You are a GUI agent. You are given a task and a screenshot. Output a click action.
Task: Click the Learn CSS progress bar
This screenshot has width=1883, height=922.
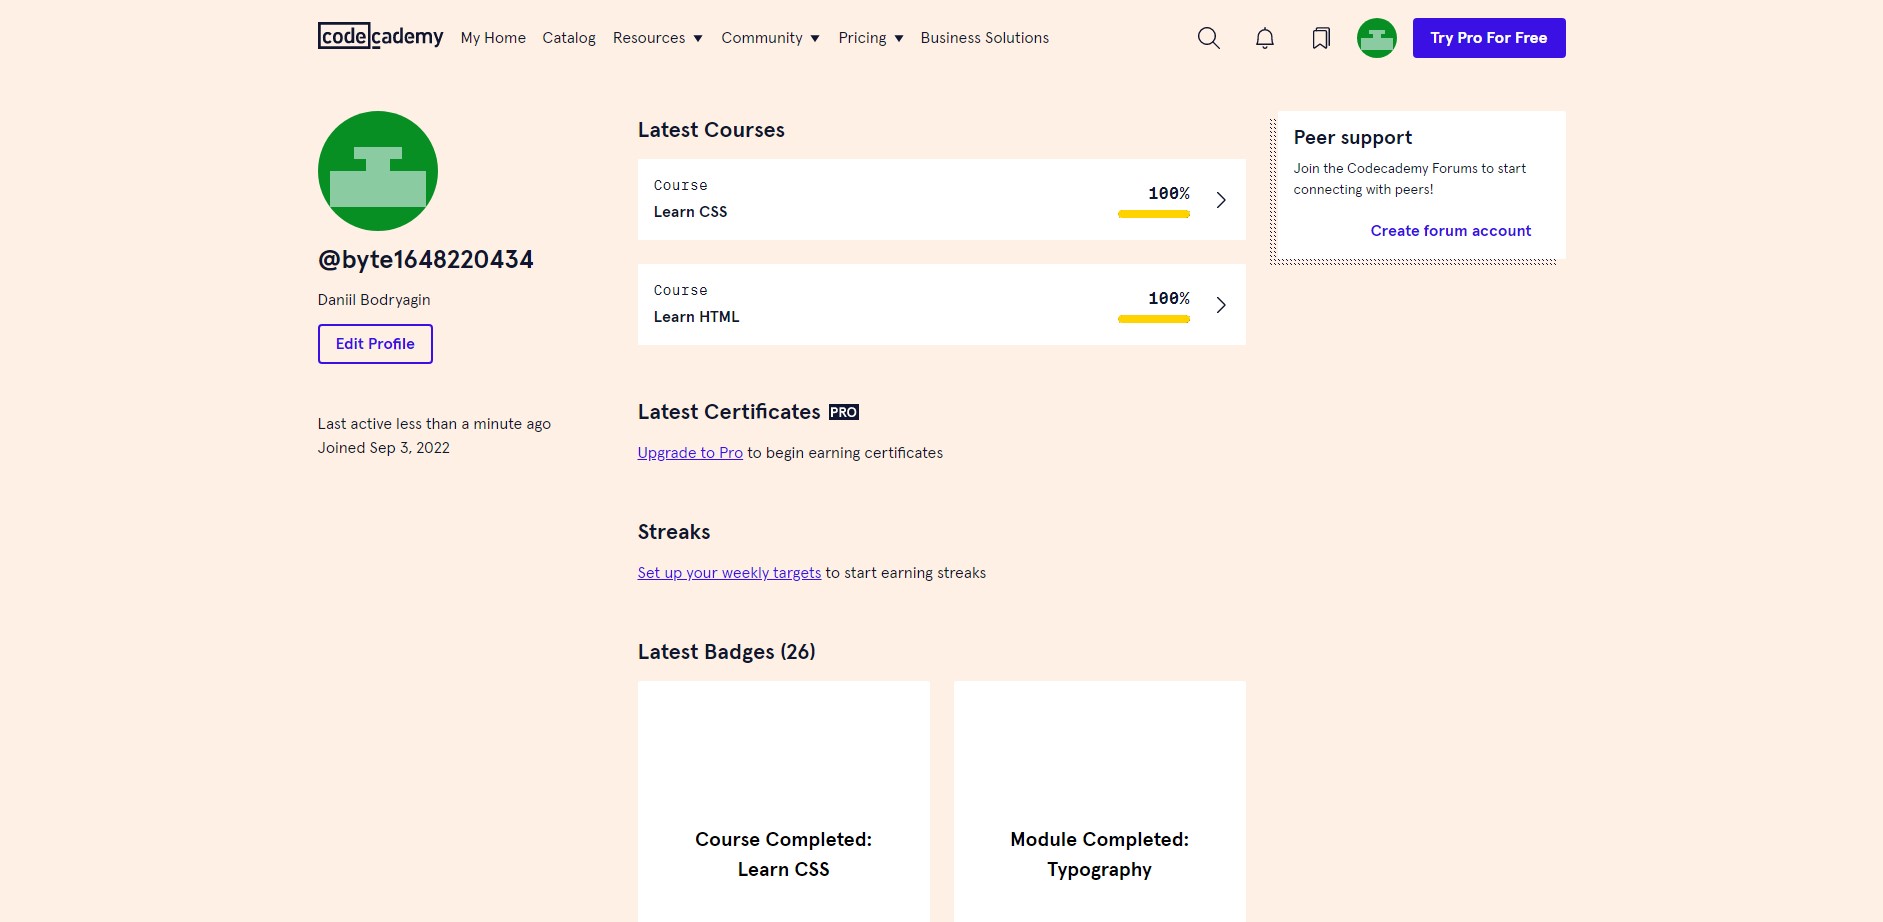(1153, 214)
